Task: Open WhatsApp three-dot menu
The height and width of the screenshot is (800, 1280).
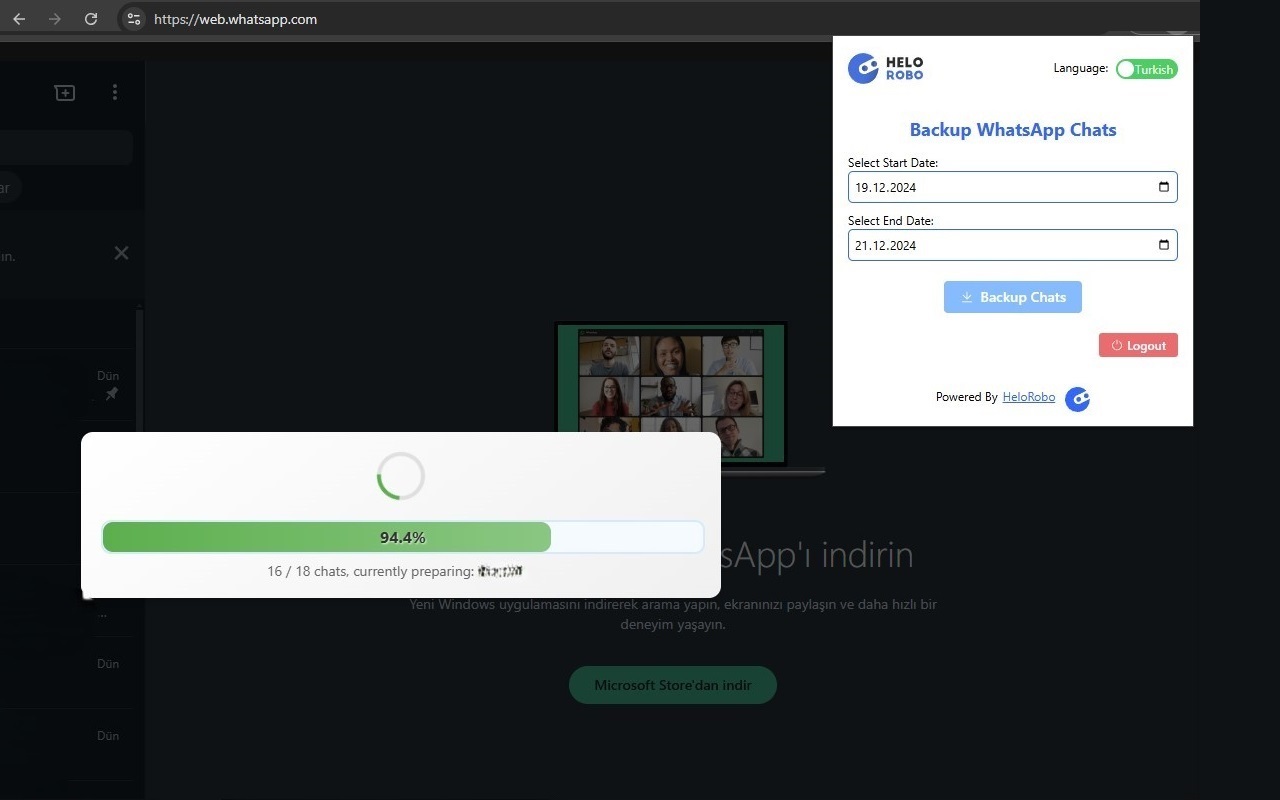Action: click(115, 92)
